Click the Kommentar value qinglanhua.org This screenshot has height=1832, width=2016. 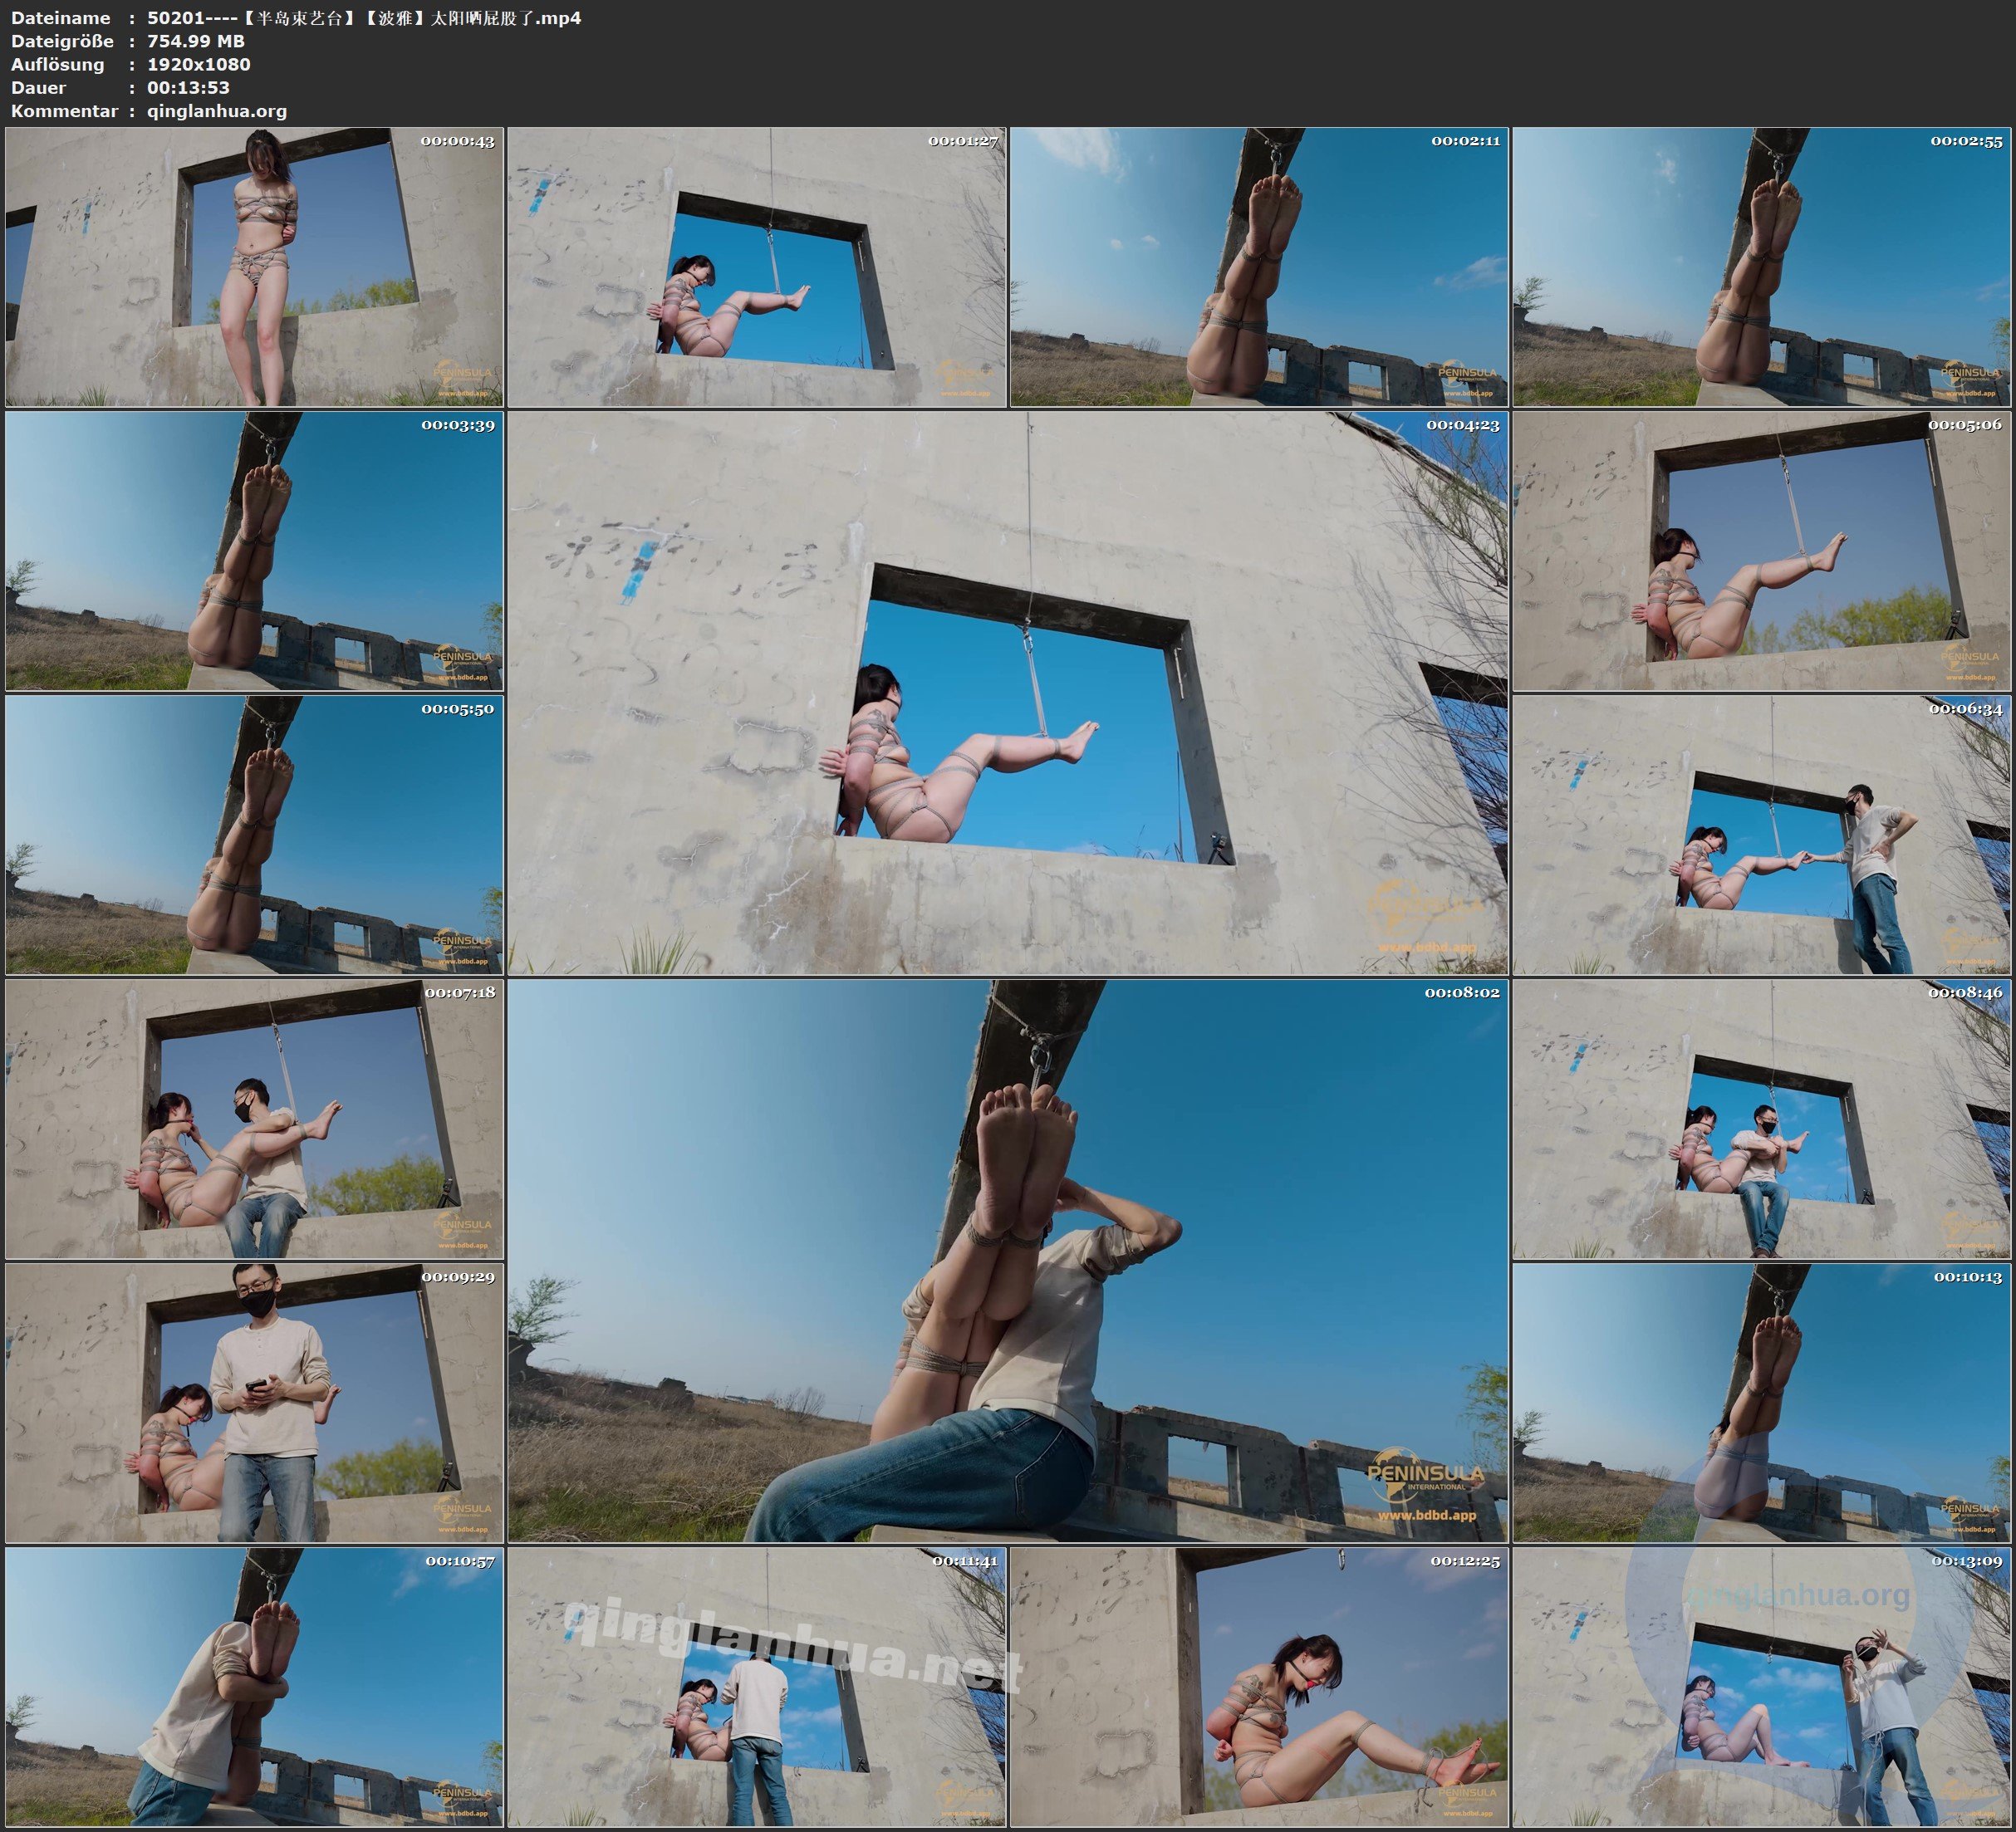click(x=217, y=111)
